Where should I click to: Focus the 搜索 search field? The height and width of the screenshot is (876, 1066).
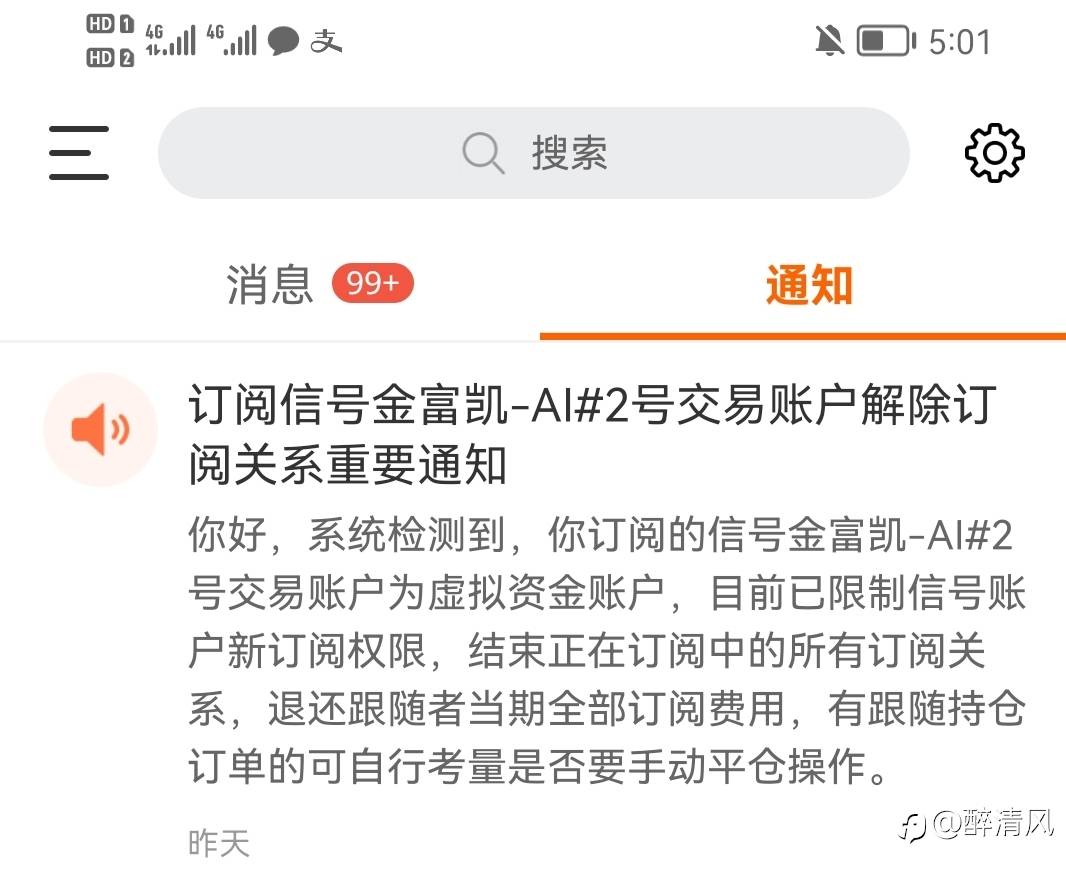pyautogui.click(x=534, y=153)
